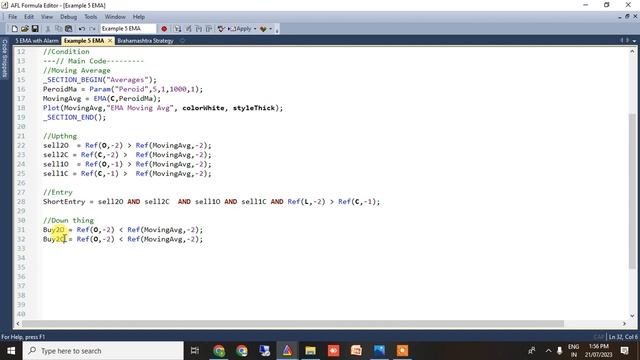640x360 pixels.
Task: Open the Help menu
Action: (138, 17)
